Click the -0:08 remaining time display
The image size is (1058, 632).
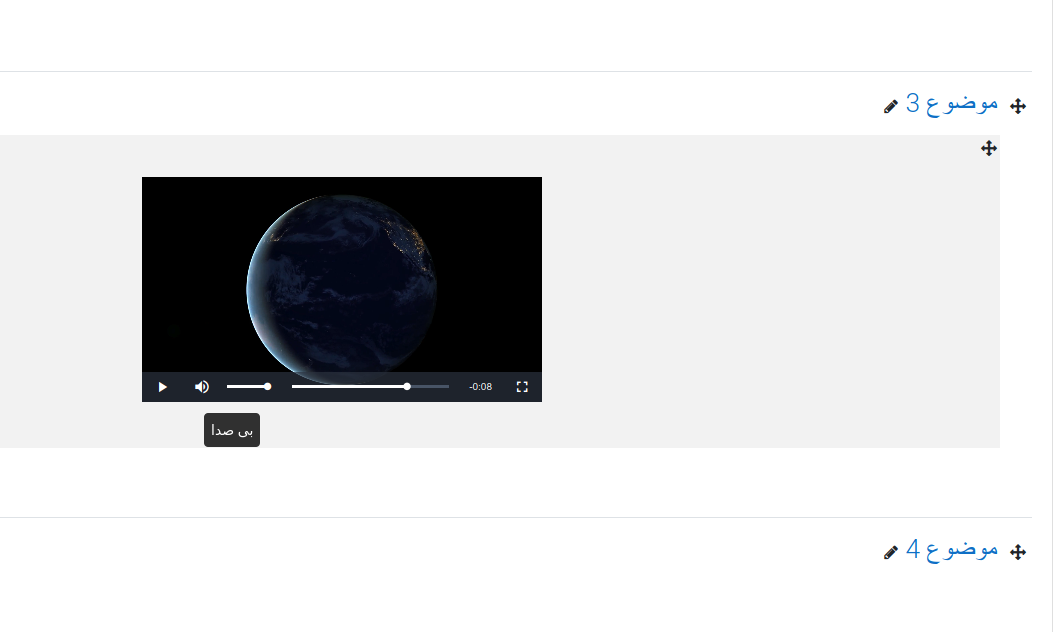480,387
